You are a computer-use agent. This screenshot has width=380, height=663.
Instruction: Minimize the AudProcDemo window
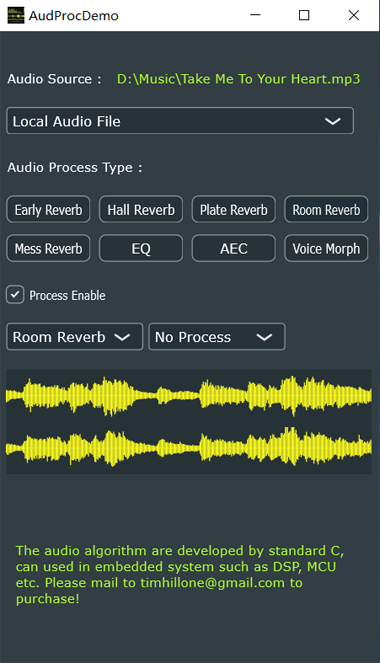(255, 15)
